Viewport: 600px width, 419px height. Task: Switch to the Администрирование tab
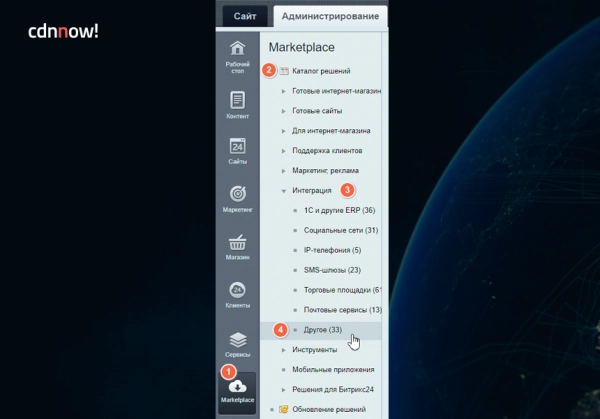[x=330, y=16]
